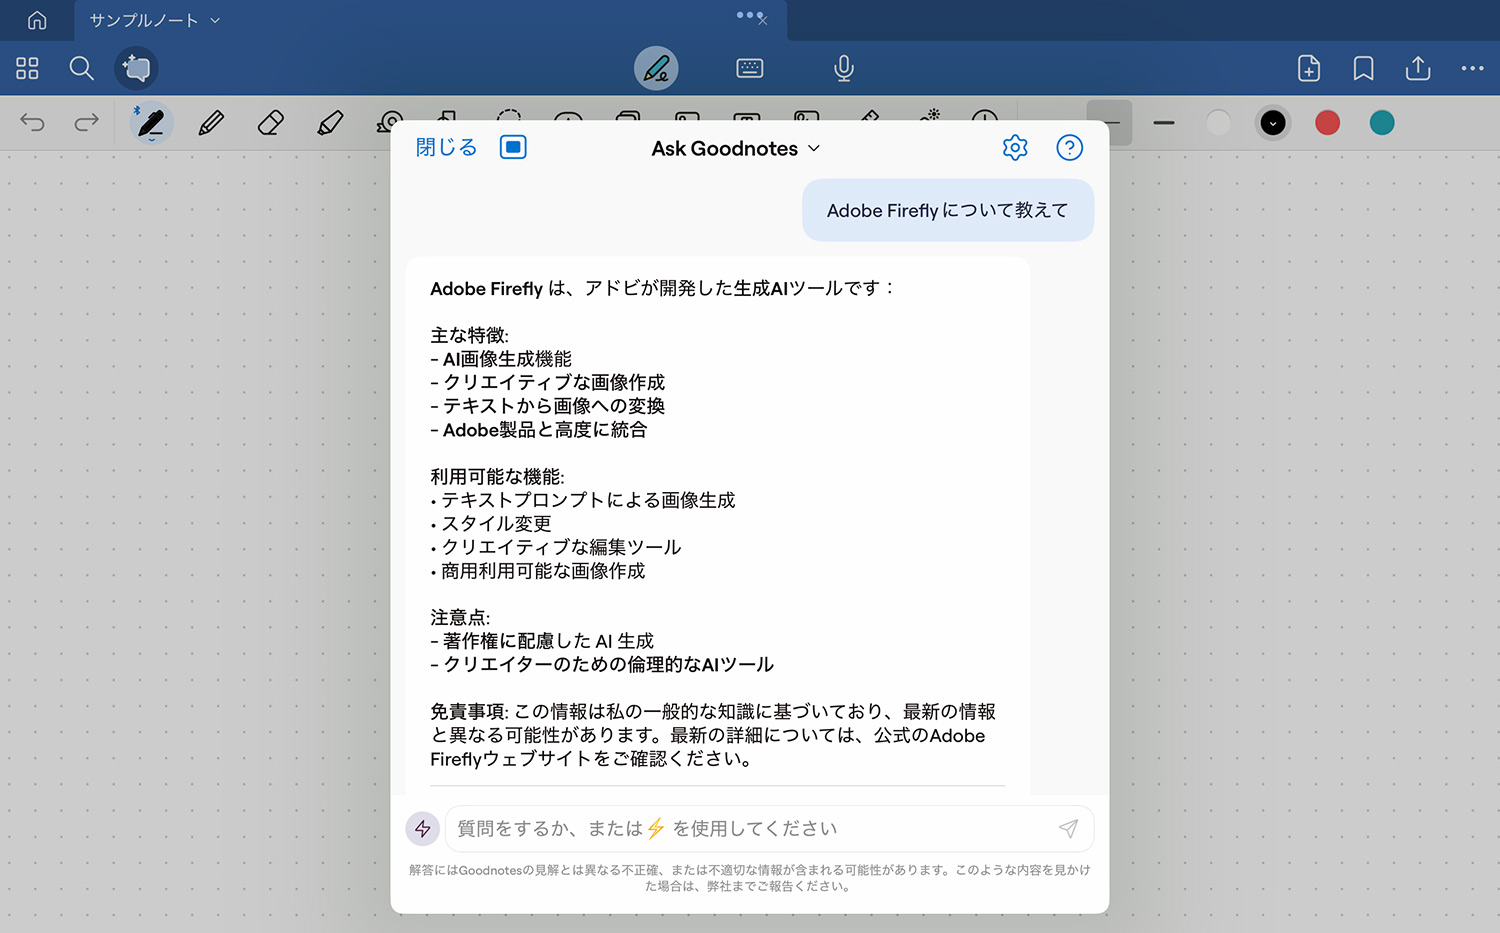Screen dimensions: 1500x933
Task: Bookmark the current page
Action: 1363,68
